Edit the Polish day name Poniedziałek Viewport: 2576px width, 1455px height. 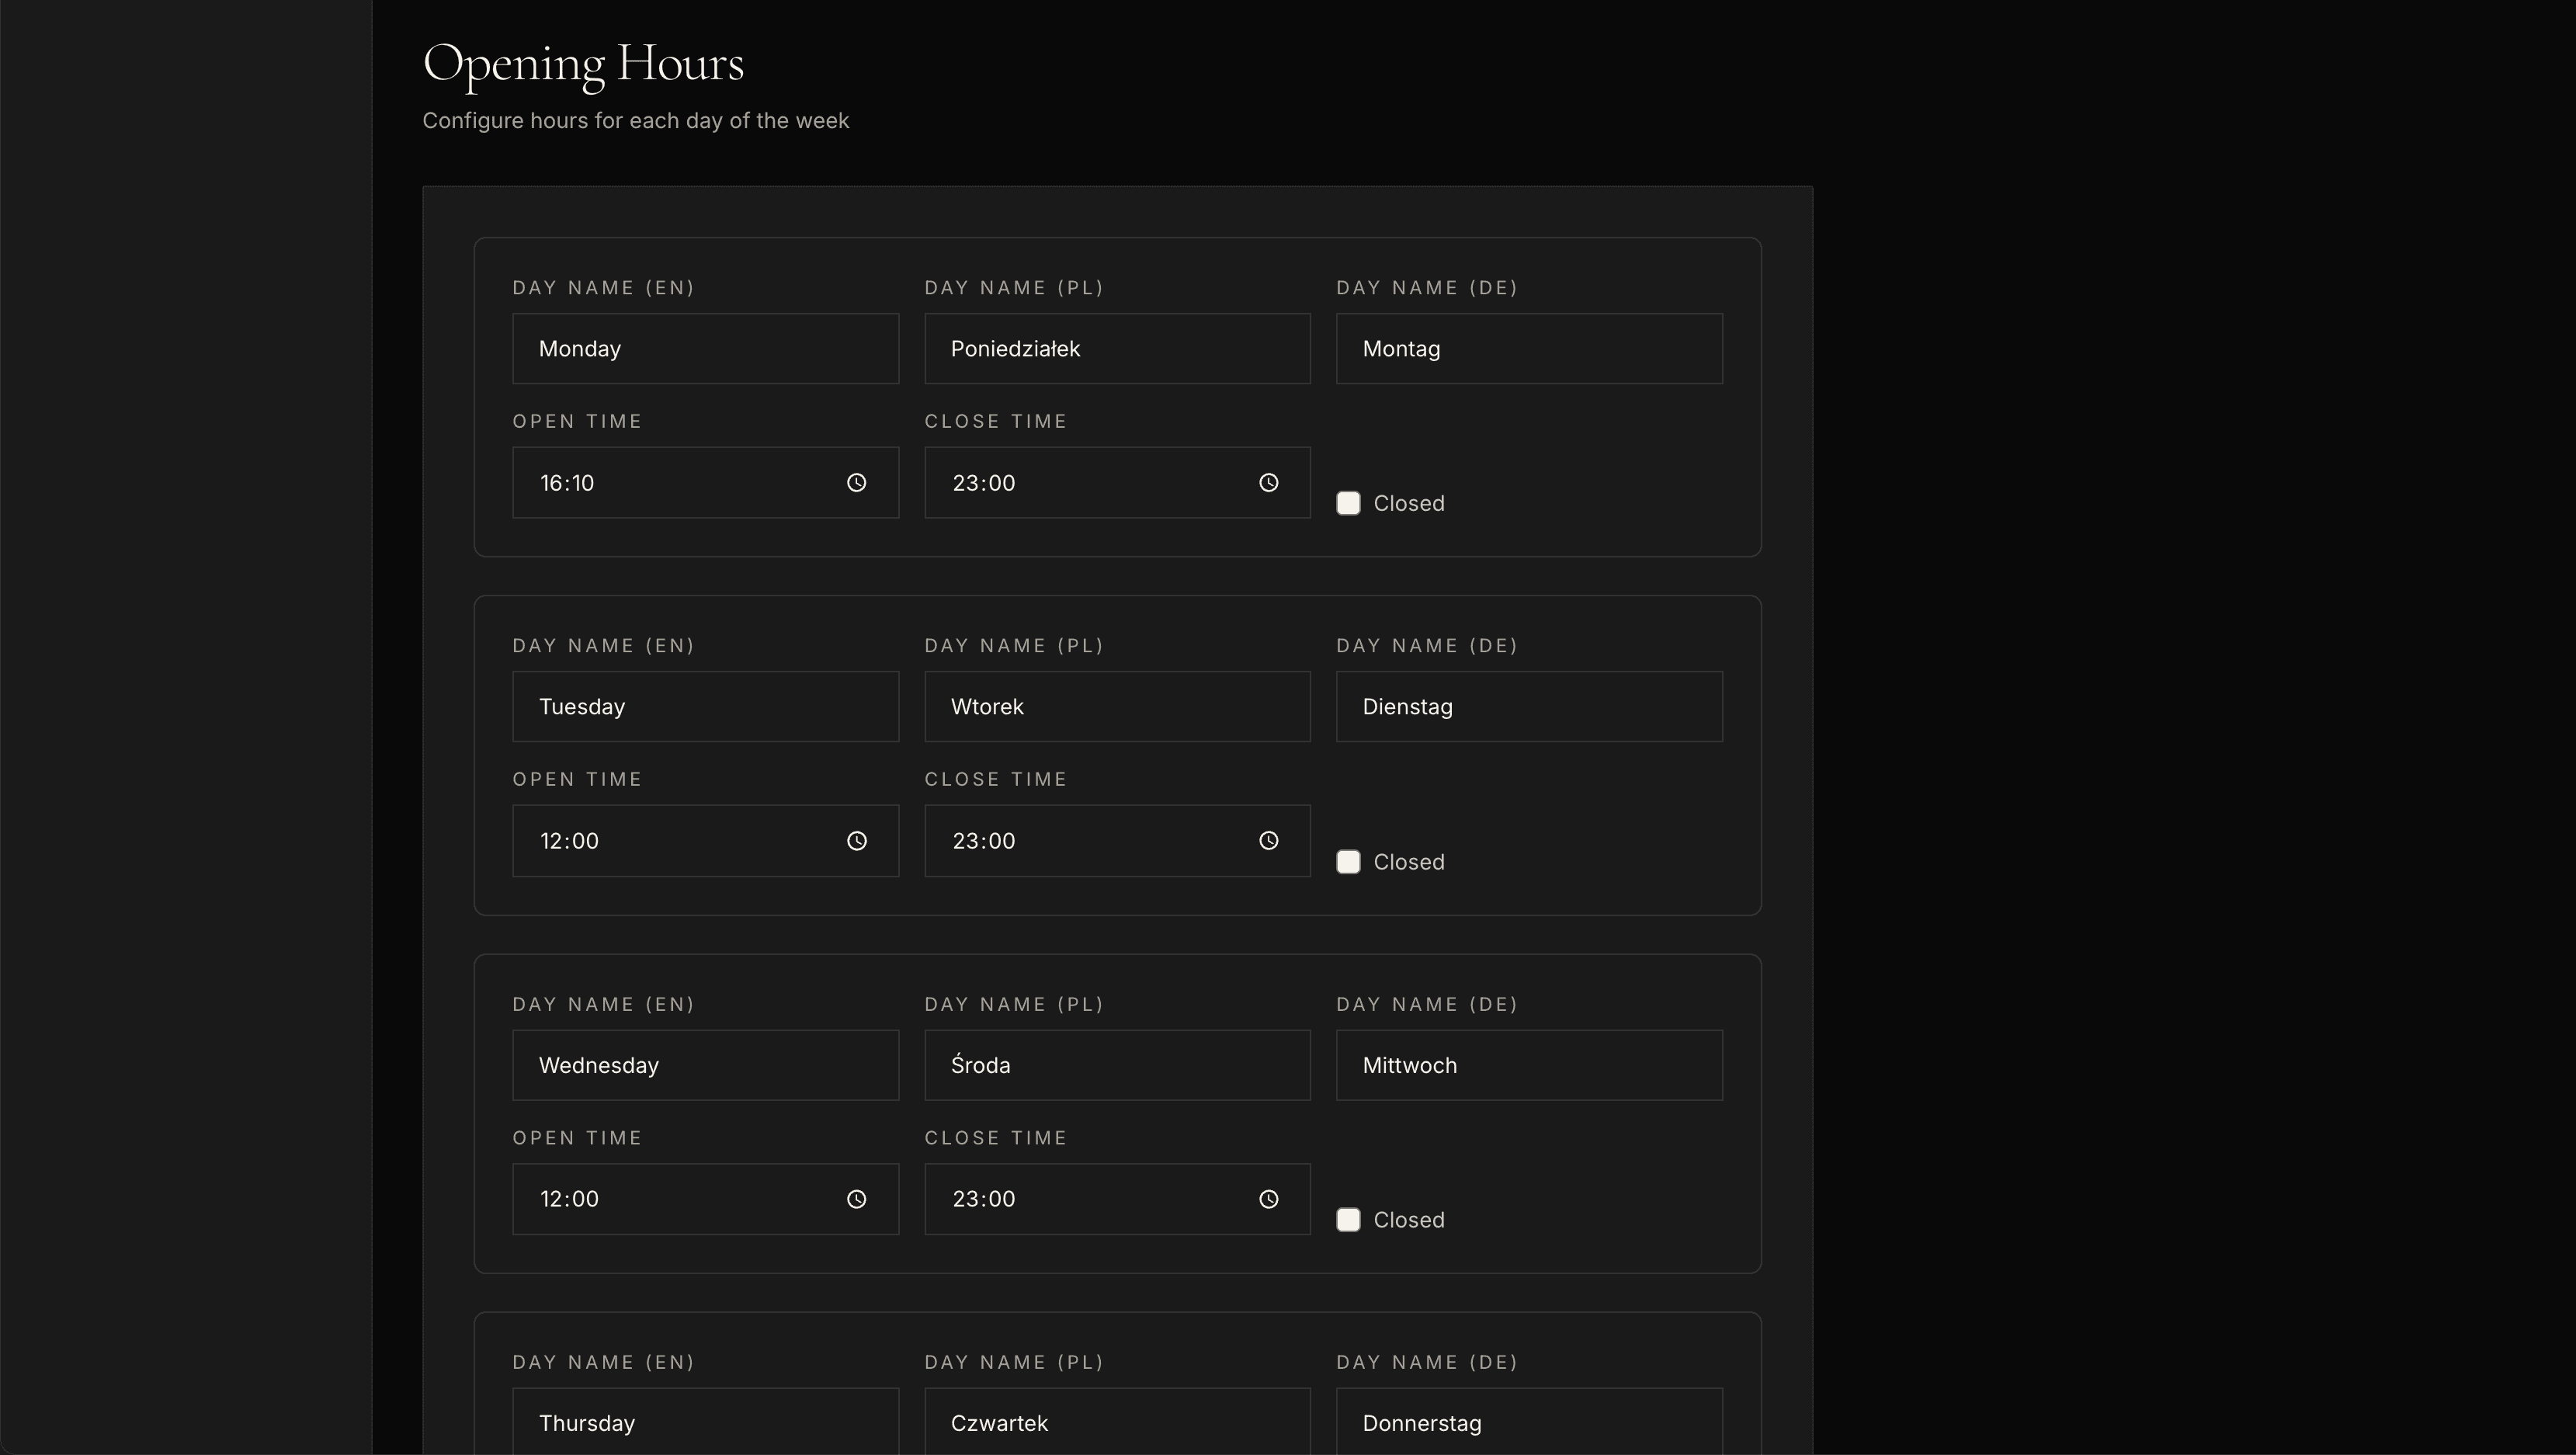tap(1117, 349)
